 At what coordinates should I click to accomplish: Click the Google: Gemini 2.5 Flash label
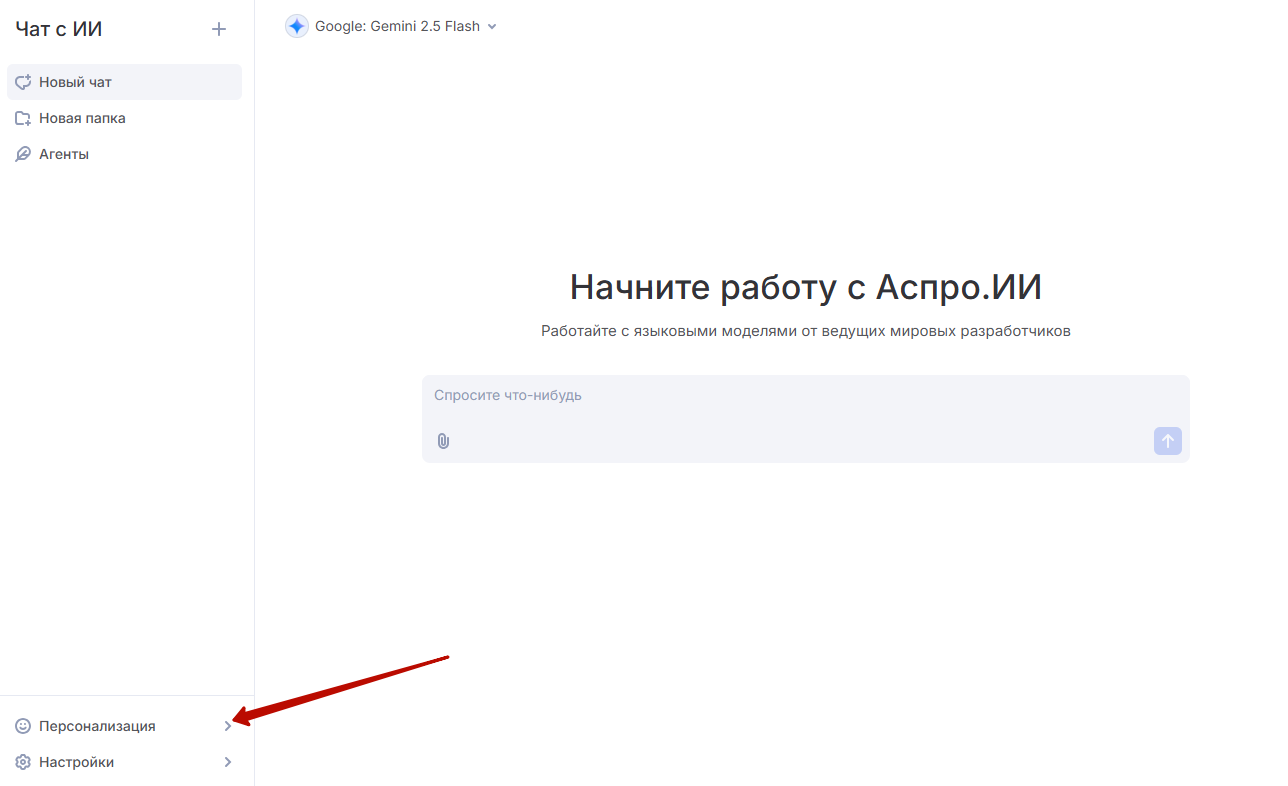pyautogui.click(x=397, y=27)
